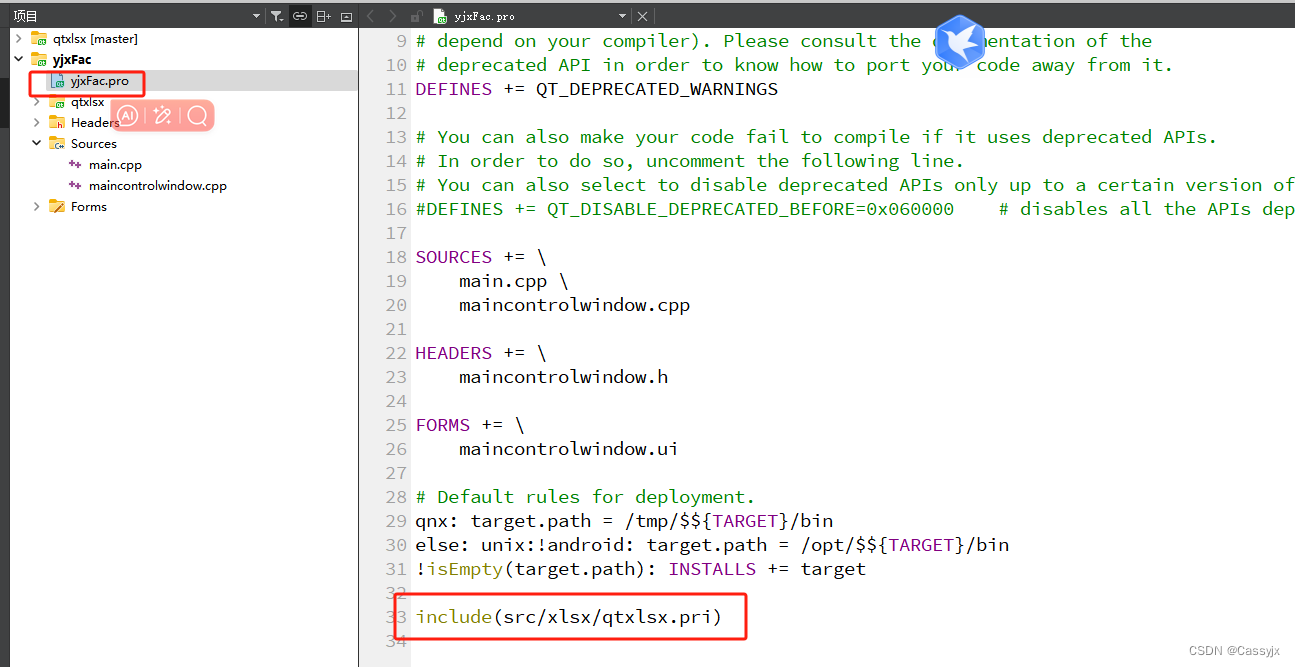1295x667 pixels.
Task: Go forward in editor navigation history
Action: [x=392, y=16]
